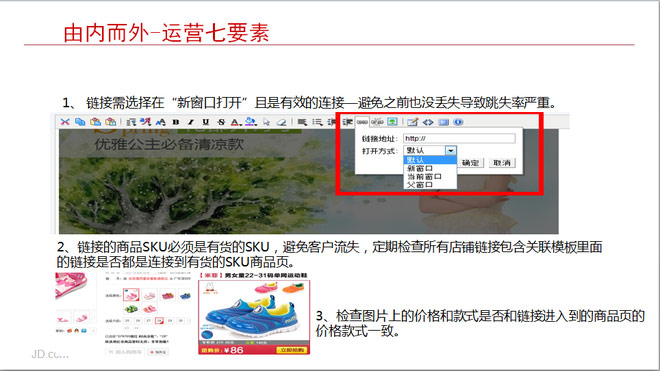Click the 确定 button

(x=471, y=163)
